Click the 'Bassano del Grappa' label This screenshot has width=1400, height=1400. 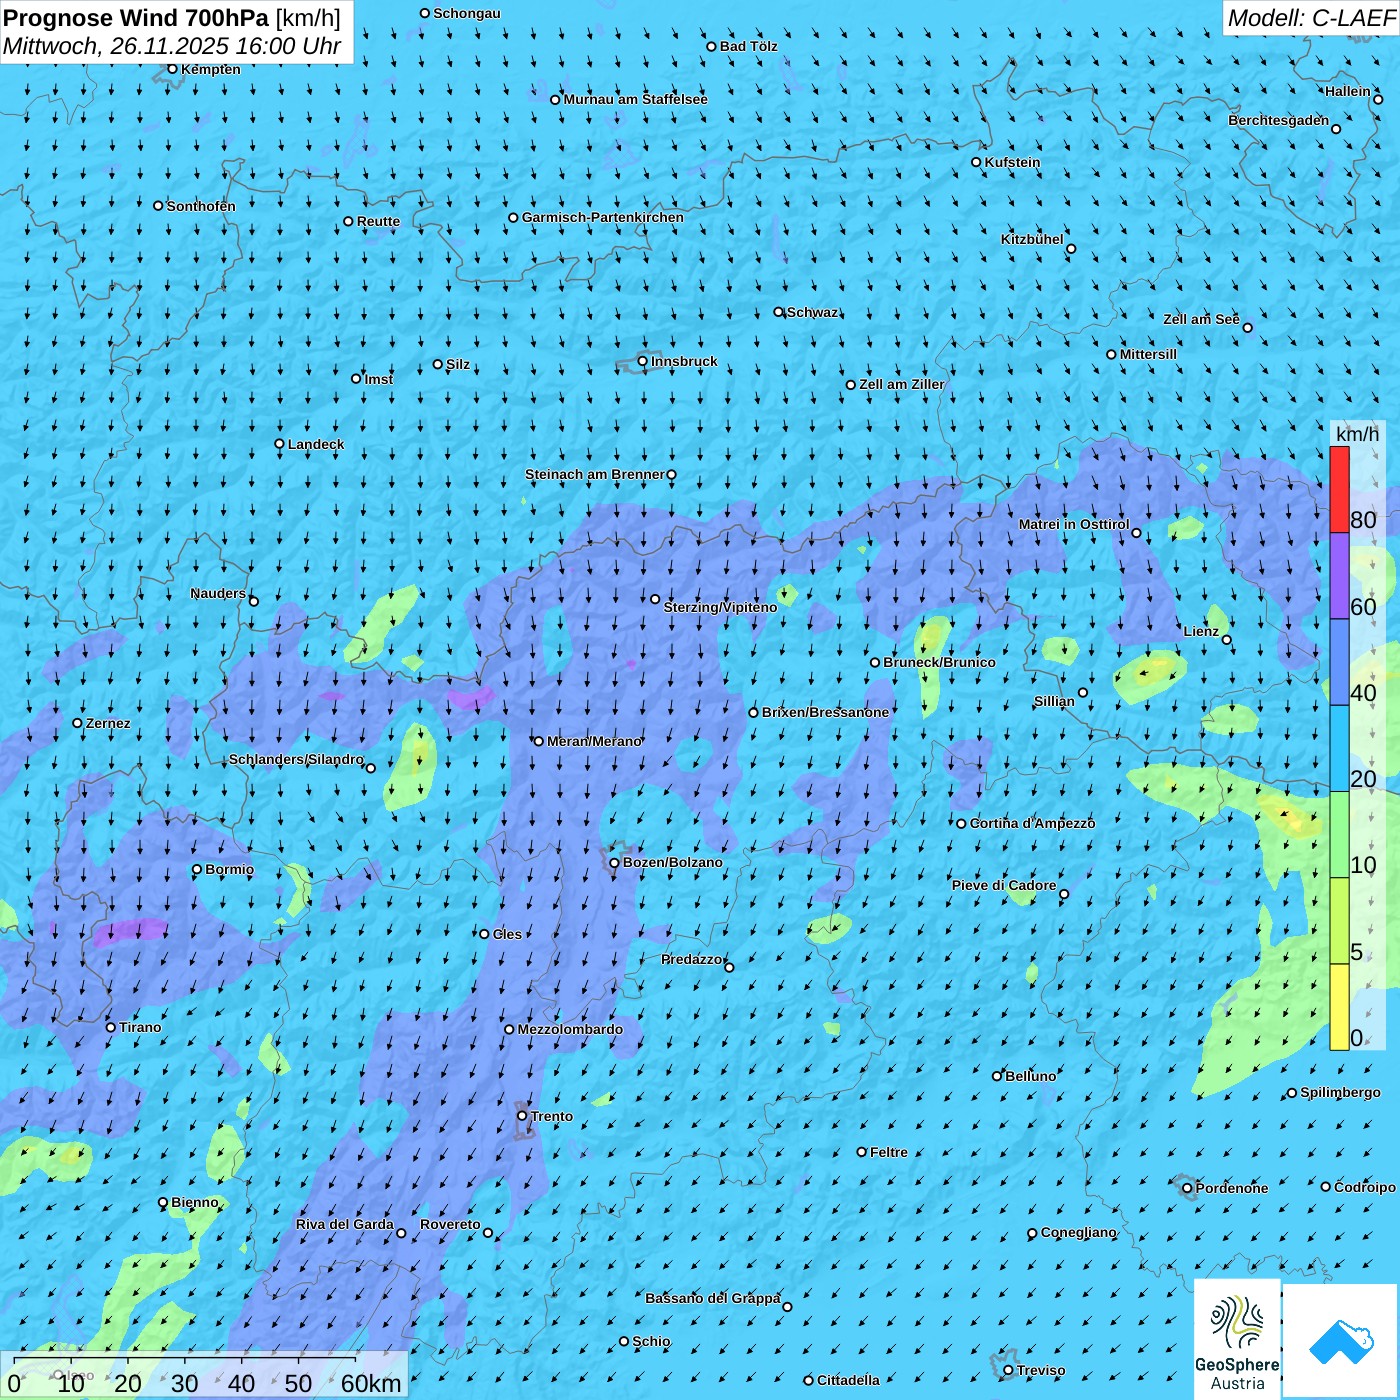point(712,1298)
